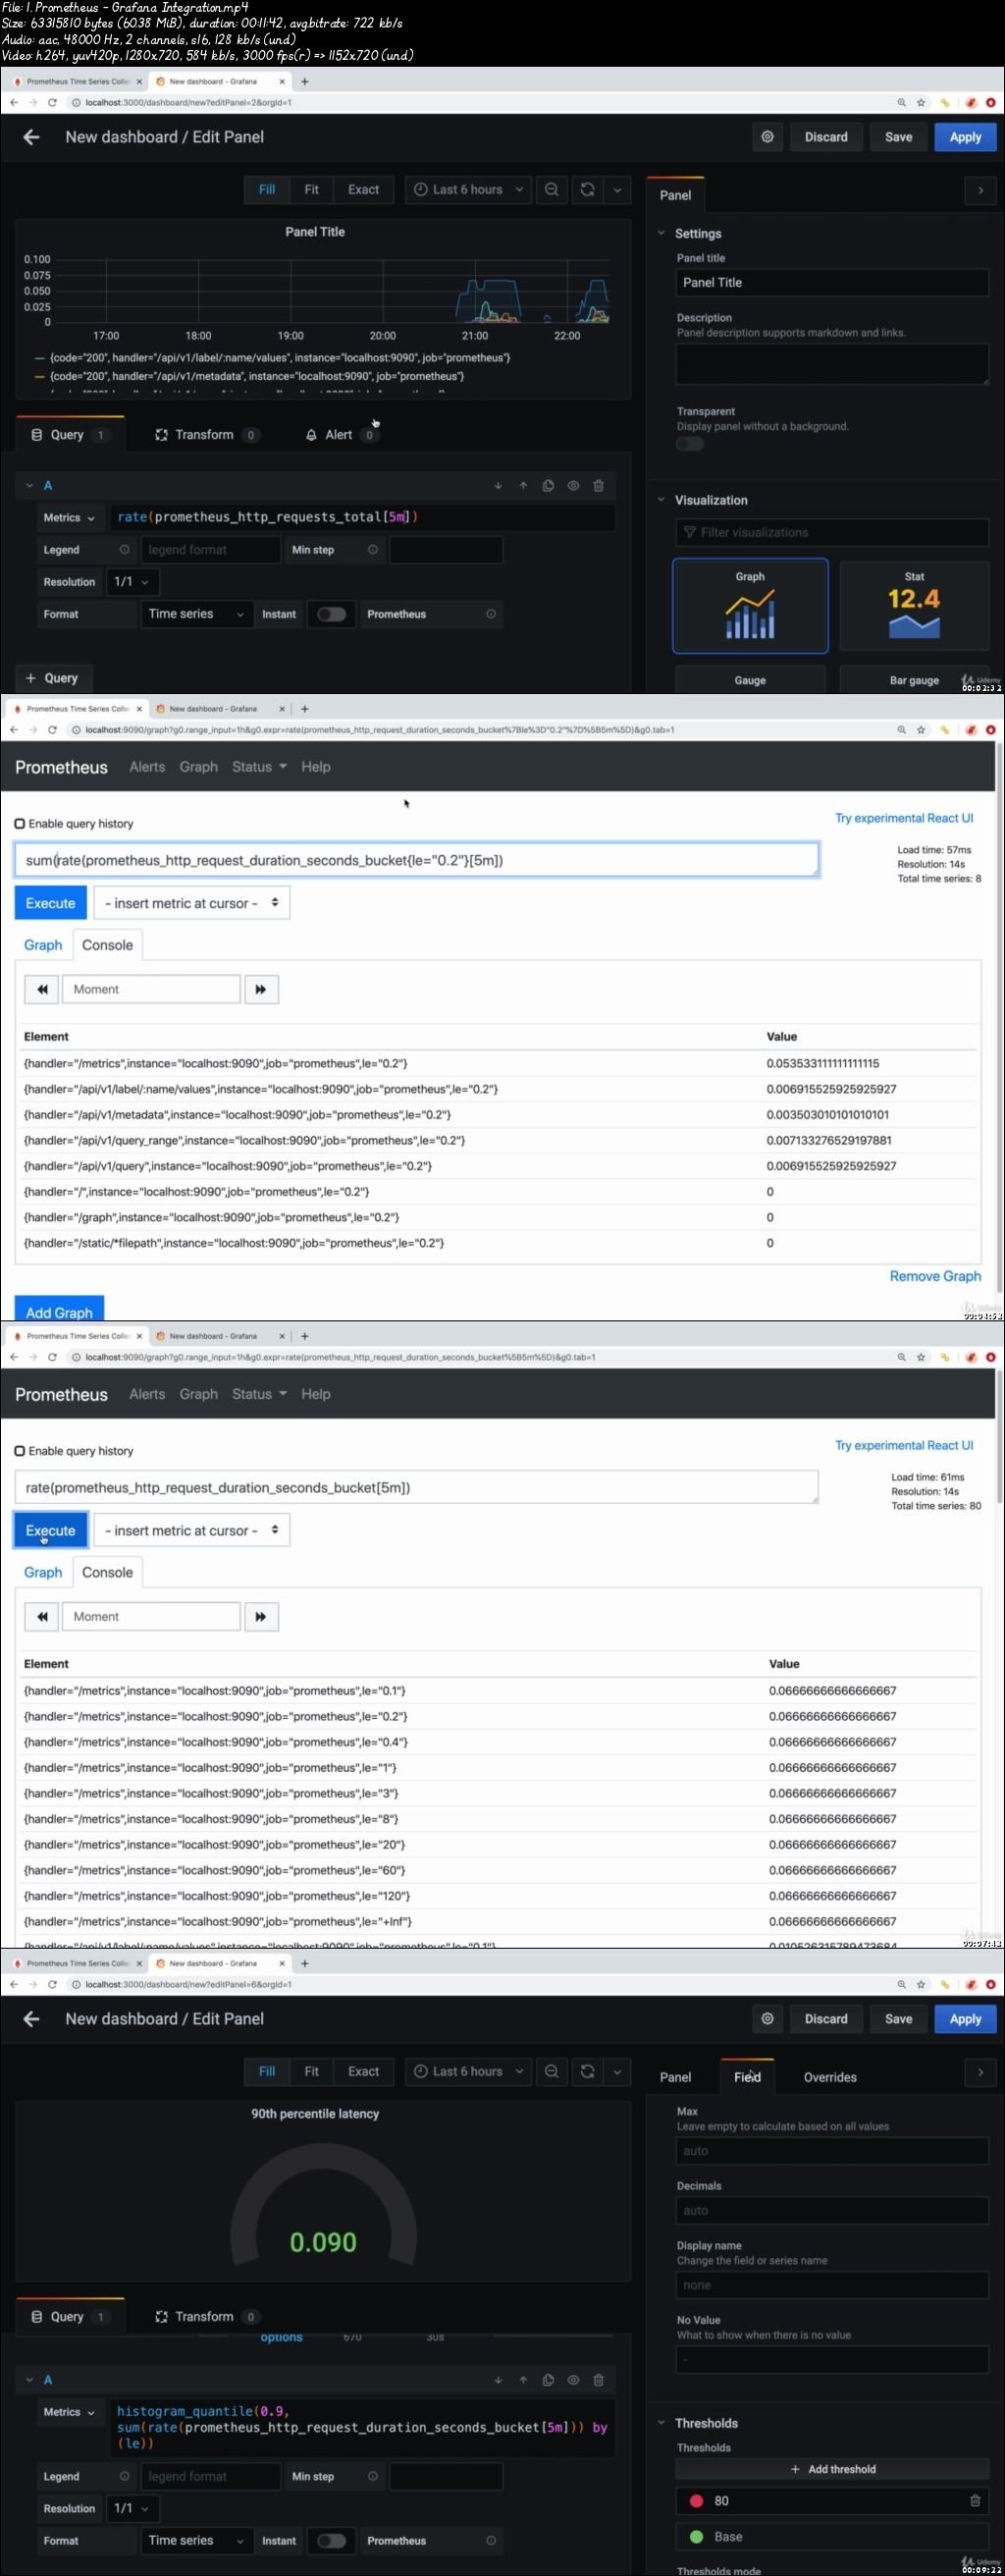
Task: Click Apply in the Panel Title editor
Action: [965, 137]
